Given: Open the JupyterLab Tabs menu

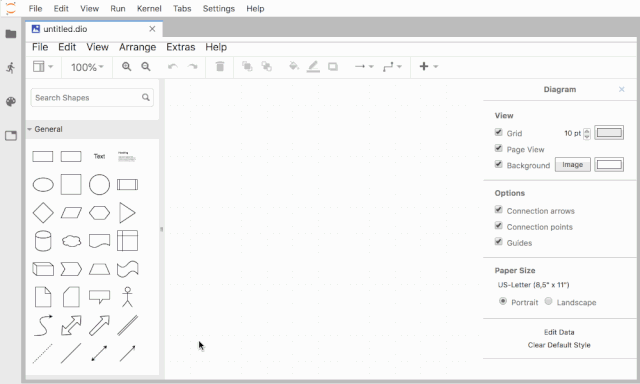Looking at the screenshot, I should coord(182,9).
